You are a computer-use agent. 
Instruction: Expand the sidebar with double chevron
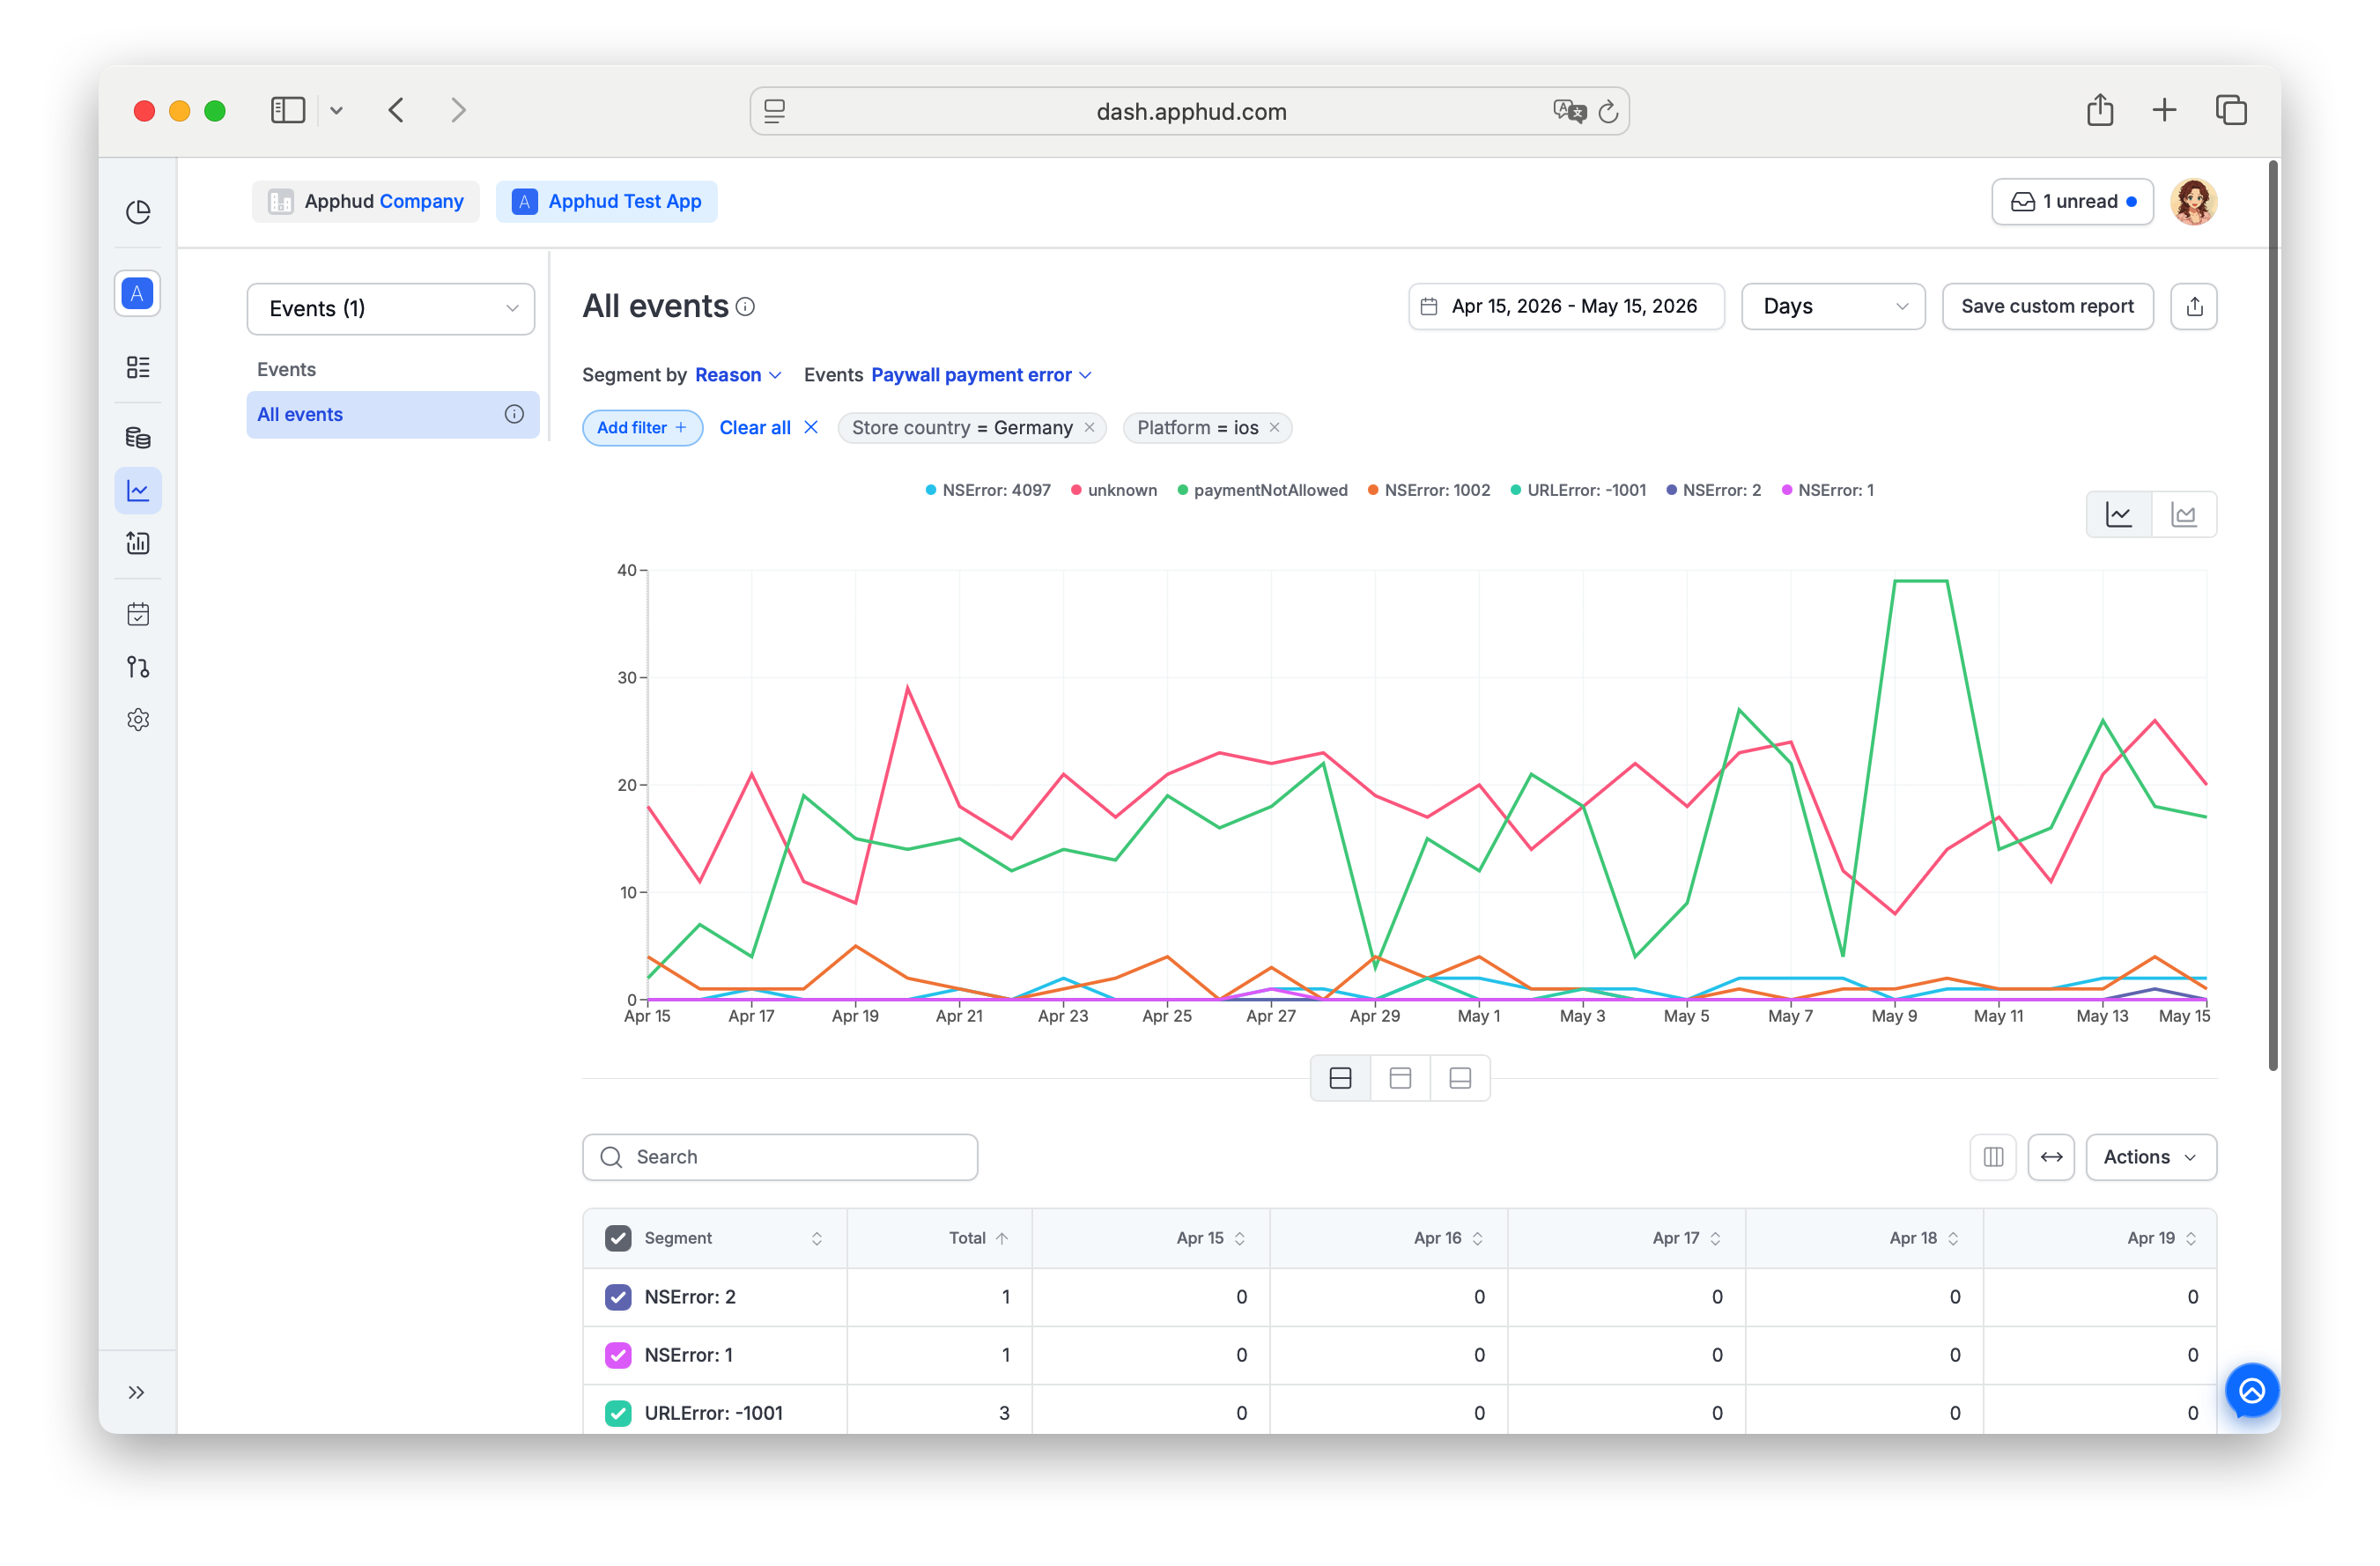pos(137,1393)
